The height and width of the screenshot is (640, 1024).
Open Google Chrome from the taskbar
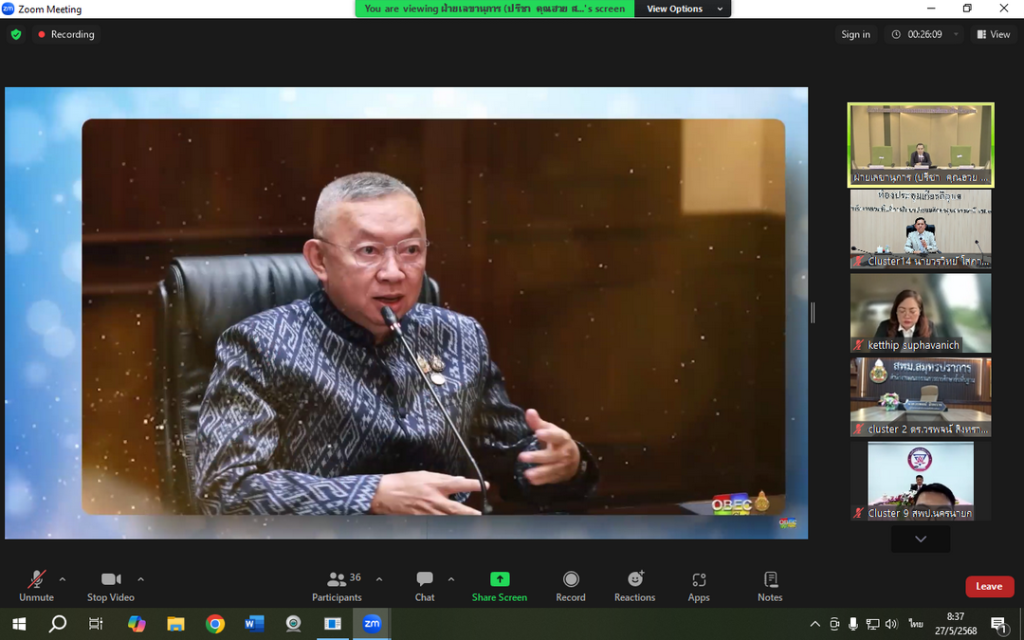coord(215,624)
